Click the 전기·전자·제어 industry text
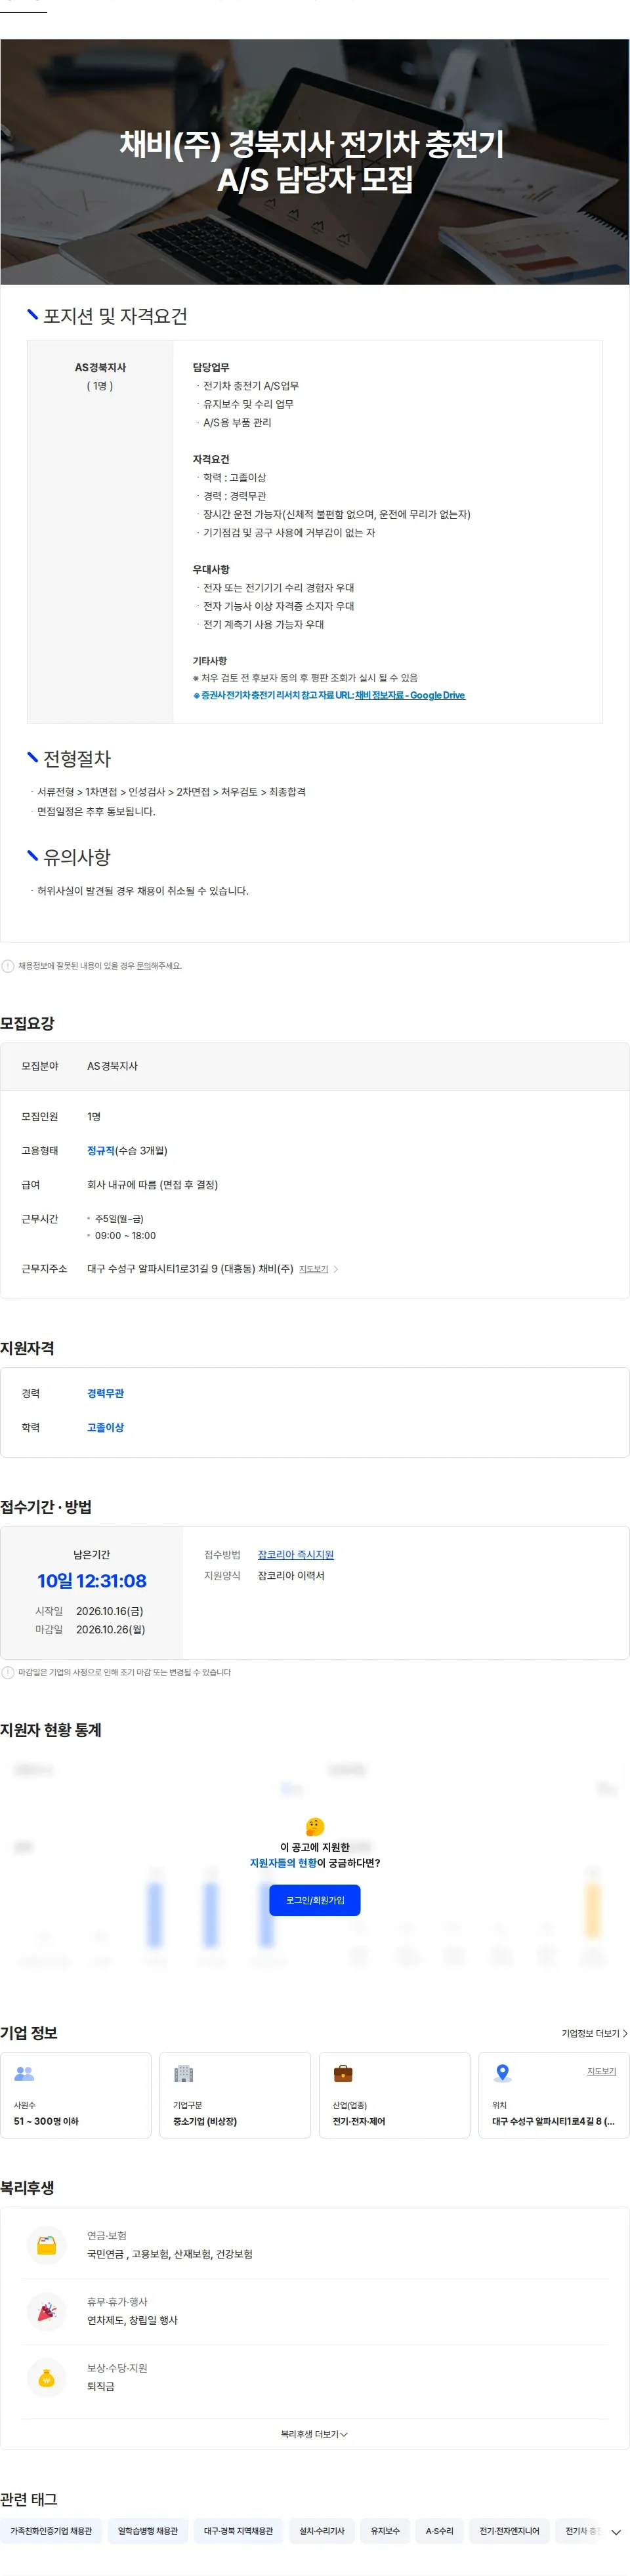 coord(358,2121)
